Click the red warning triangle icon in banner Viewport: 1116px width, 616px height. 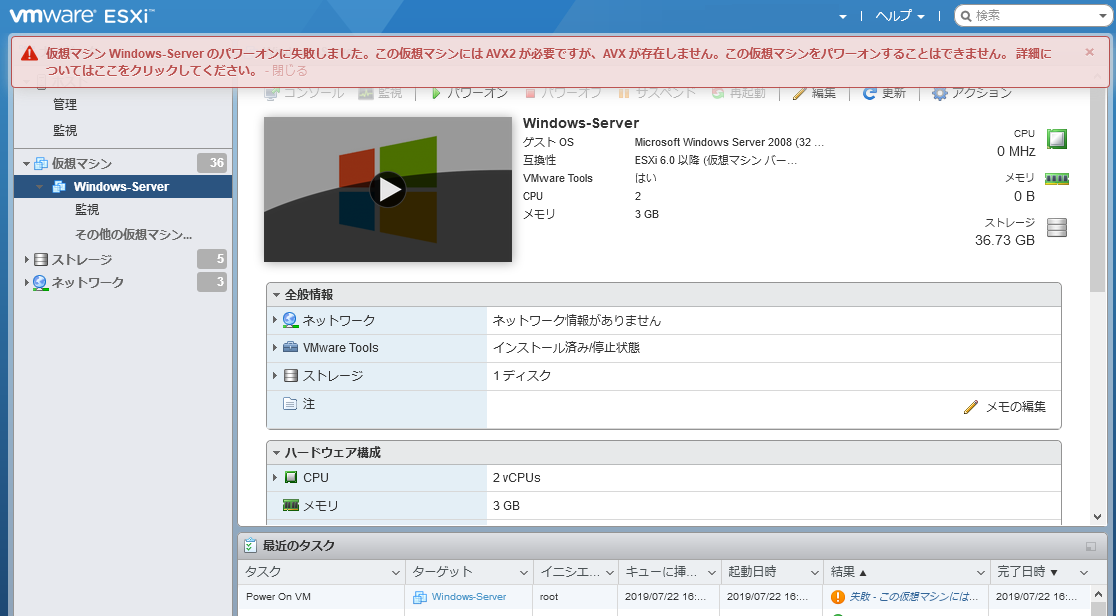(29, 53)
